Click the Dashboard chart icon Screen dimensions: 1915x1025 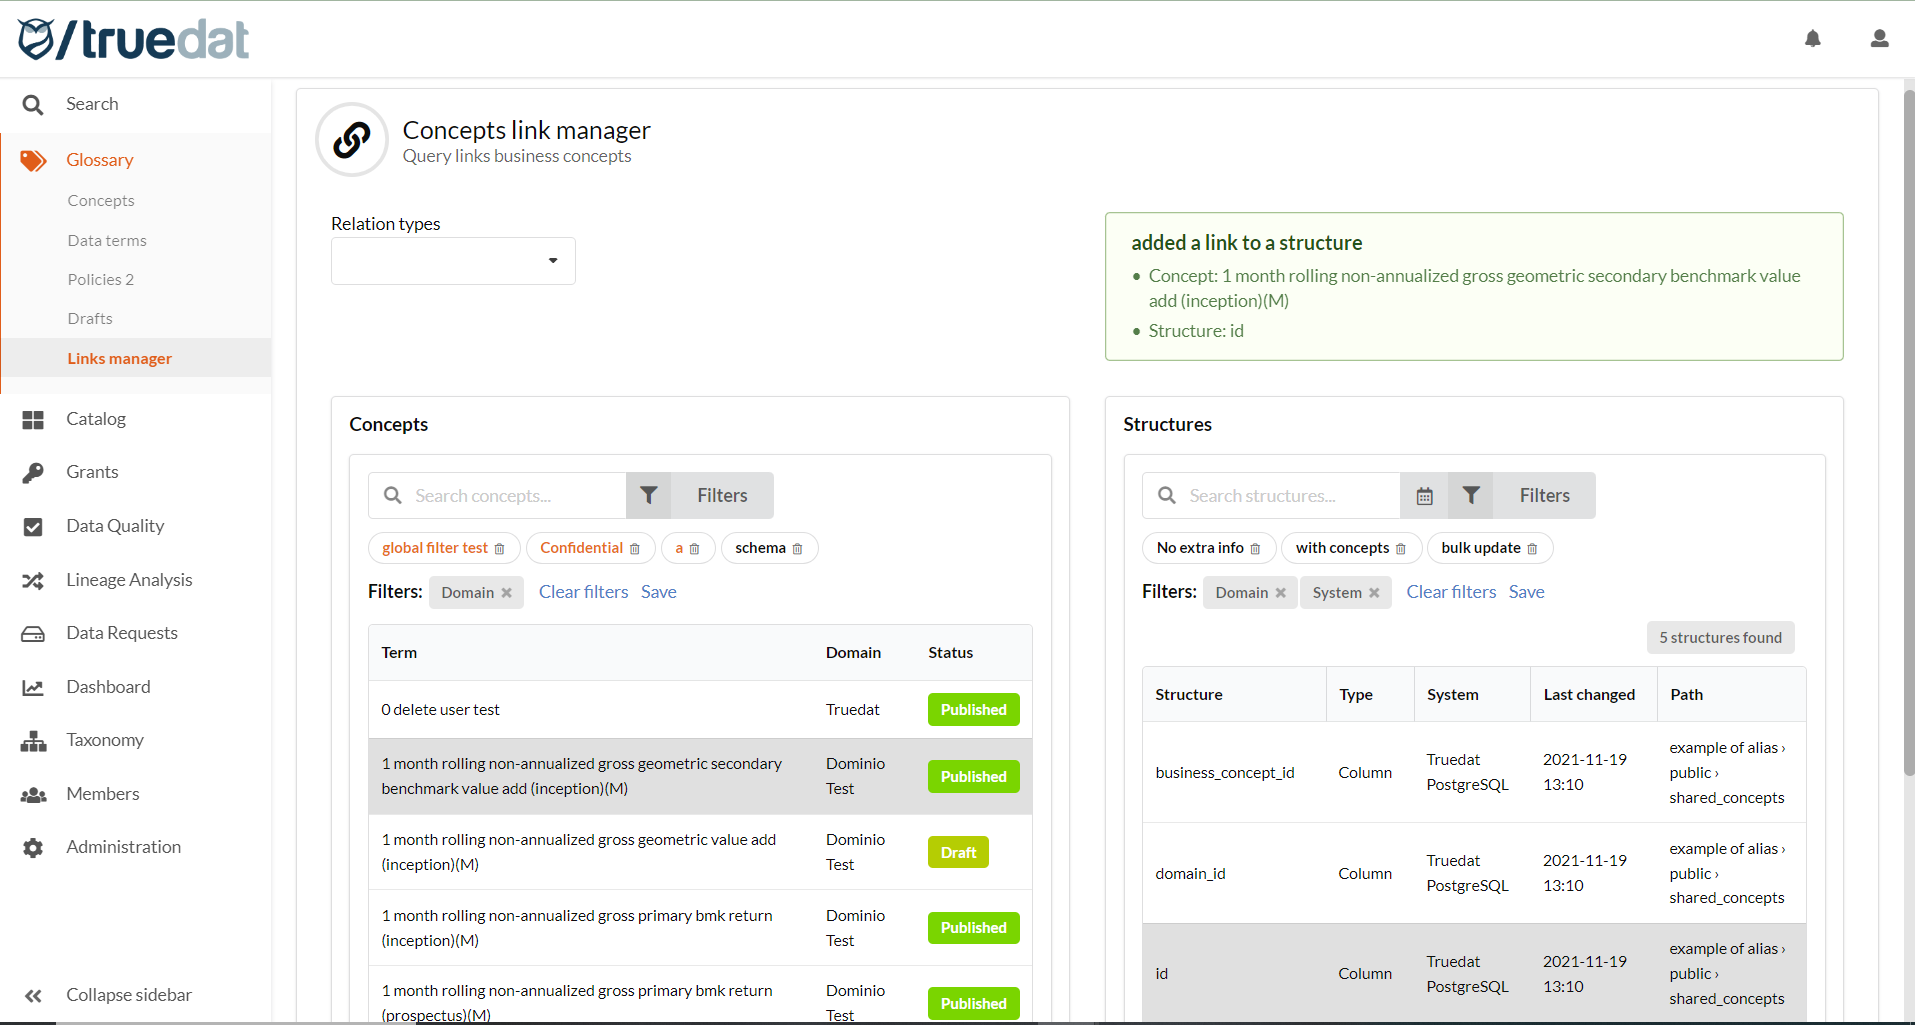[33, 686]
